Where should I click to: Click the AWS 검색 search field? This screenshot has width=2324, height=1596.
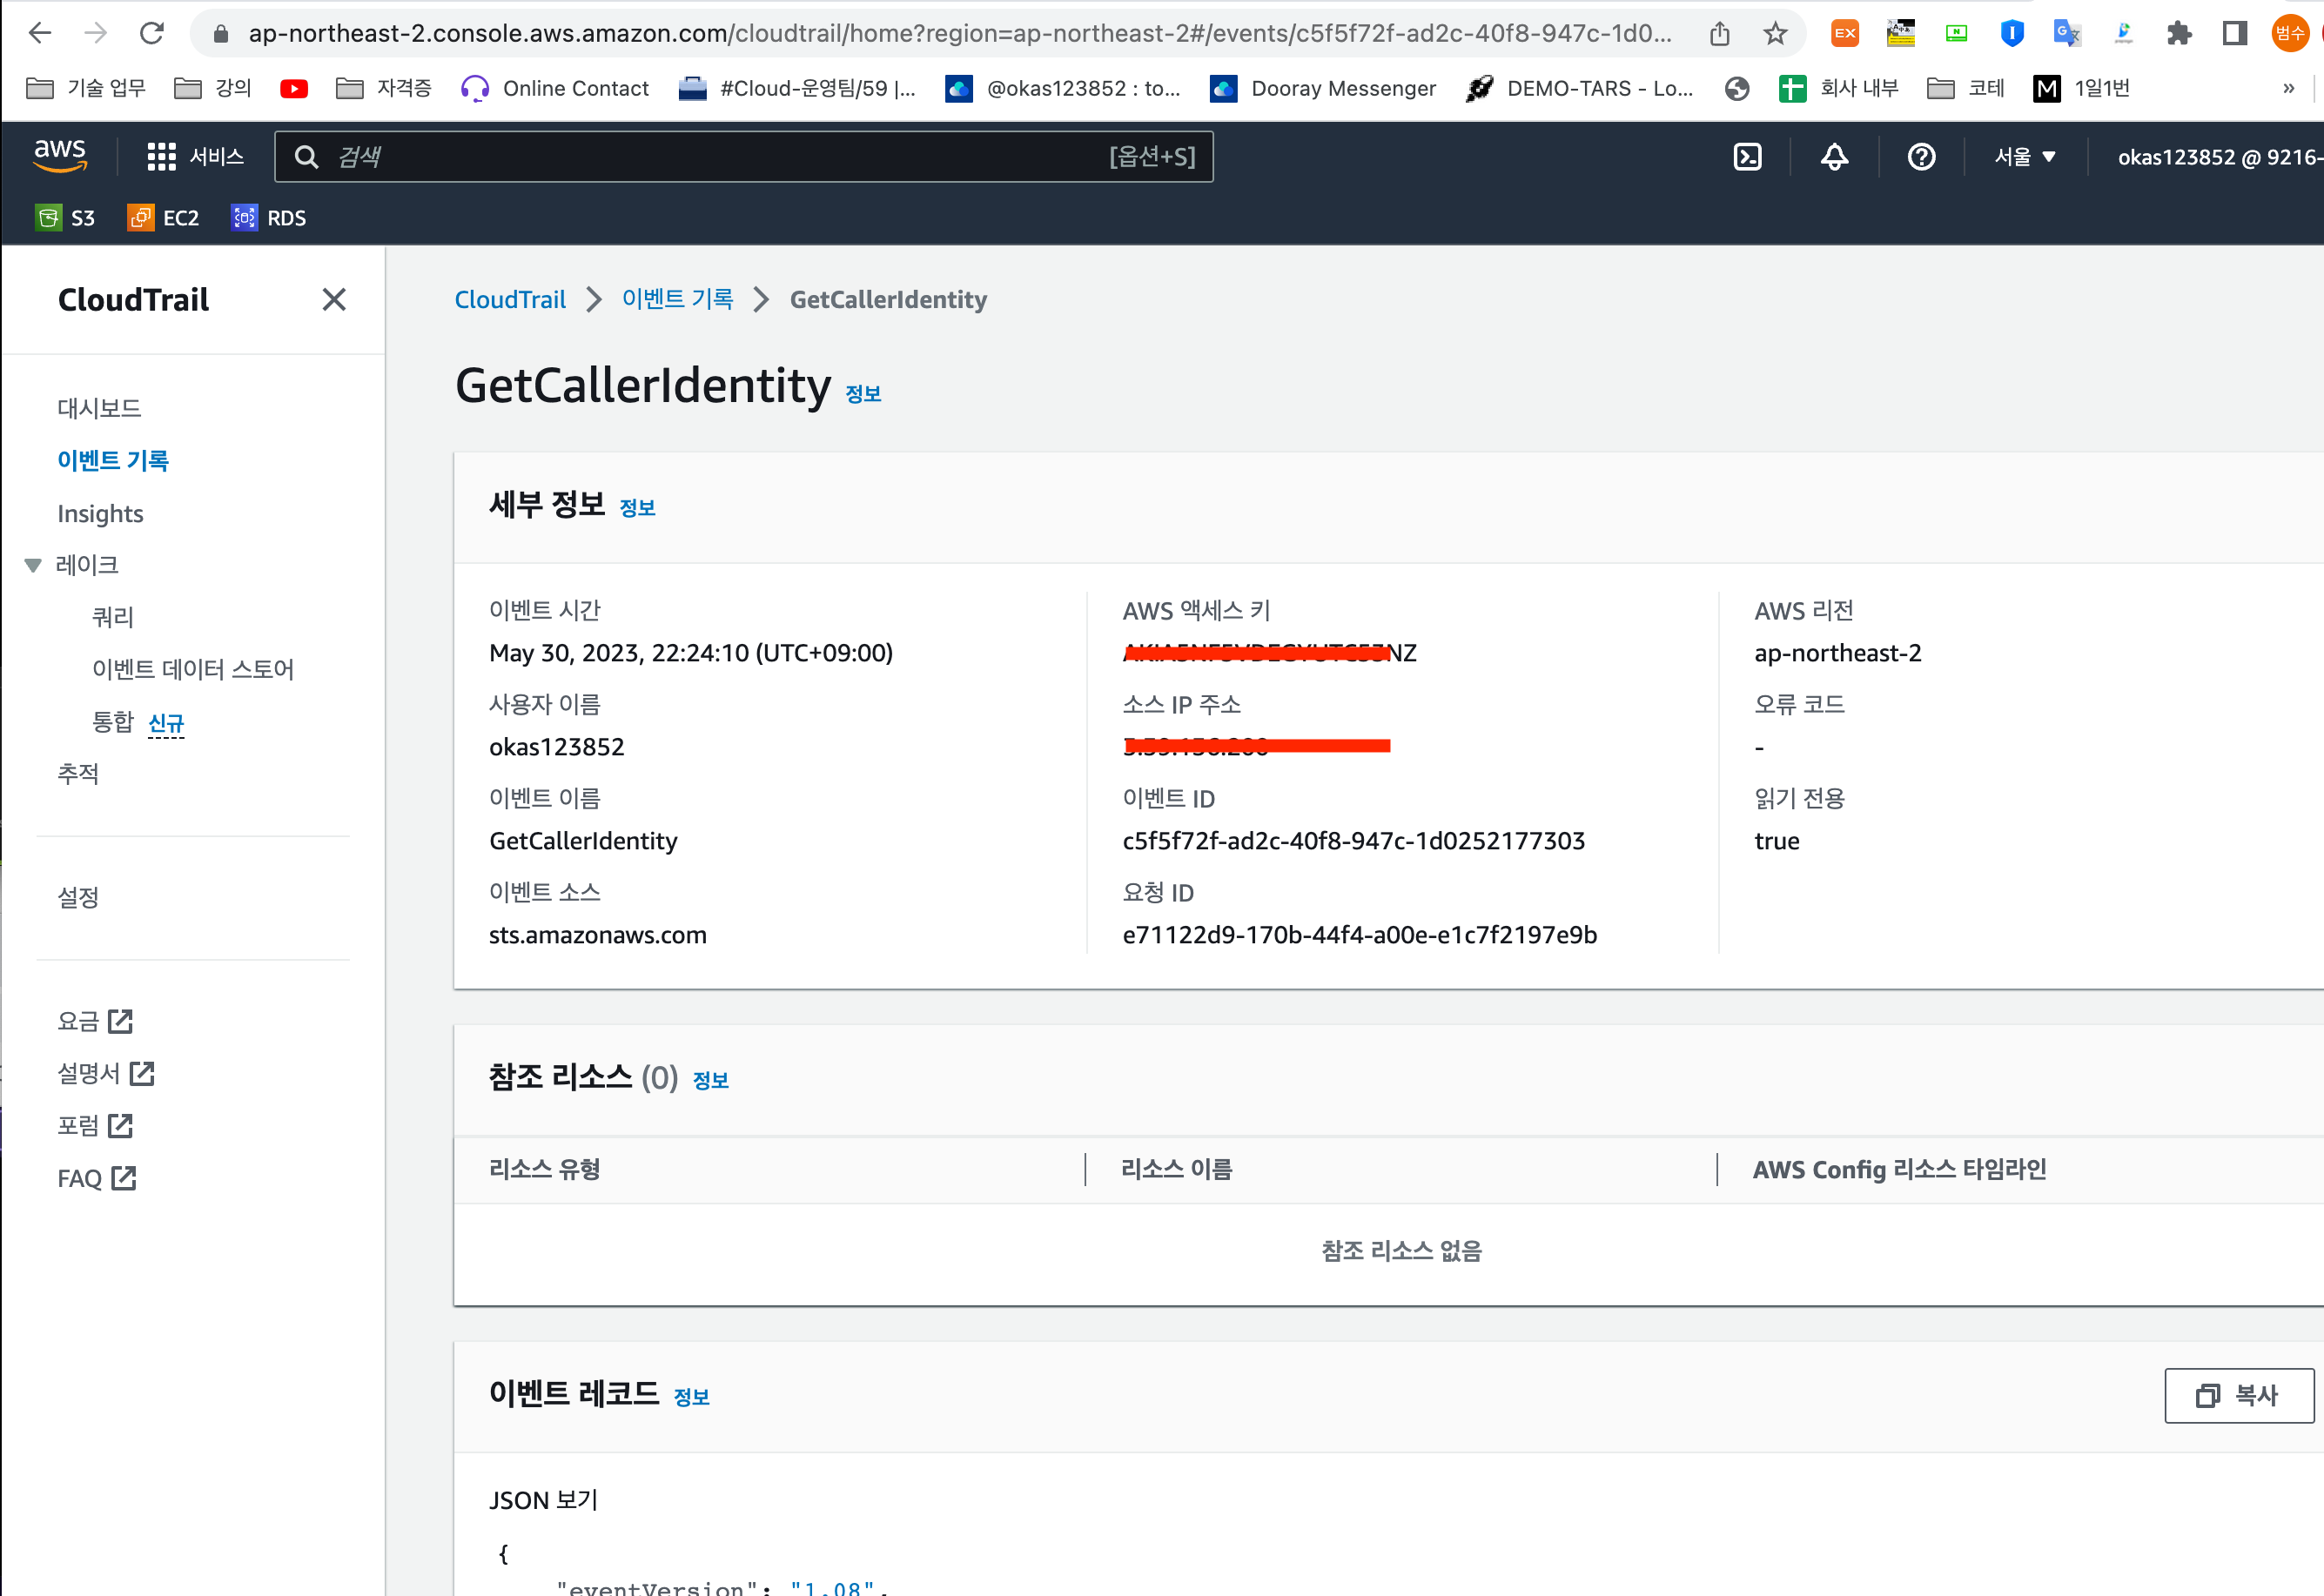coord(743,157)
